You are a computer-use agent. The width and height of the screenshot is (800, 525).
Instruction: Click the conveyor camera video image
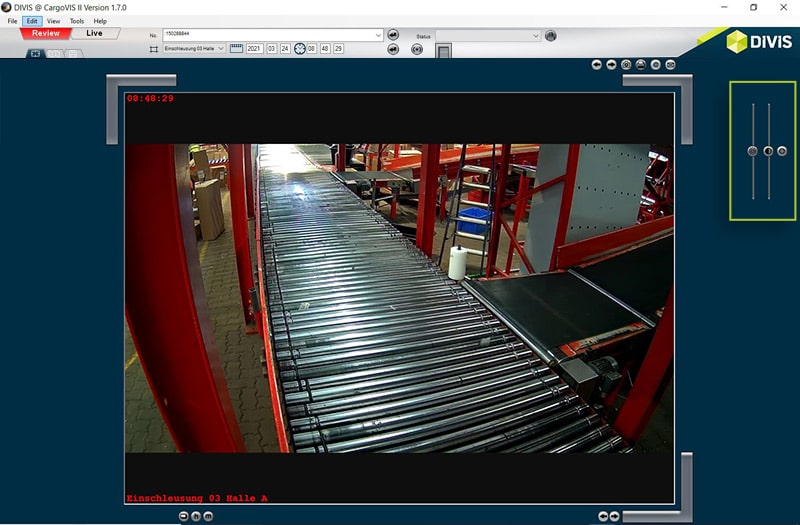pos(399,298)
